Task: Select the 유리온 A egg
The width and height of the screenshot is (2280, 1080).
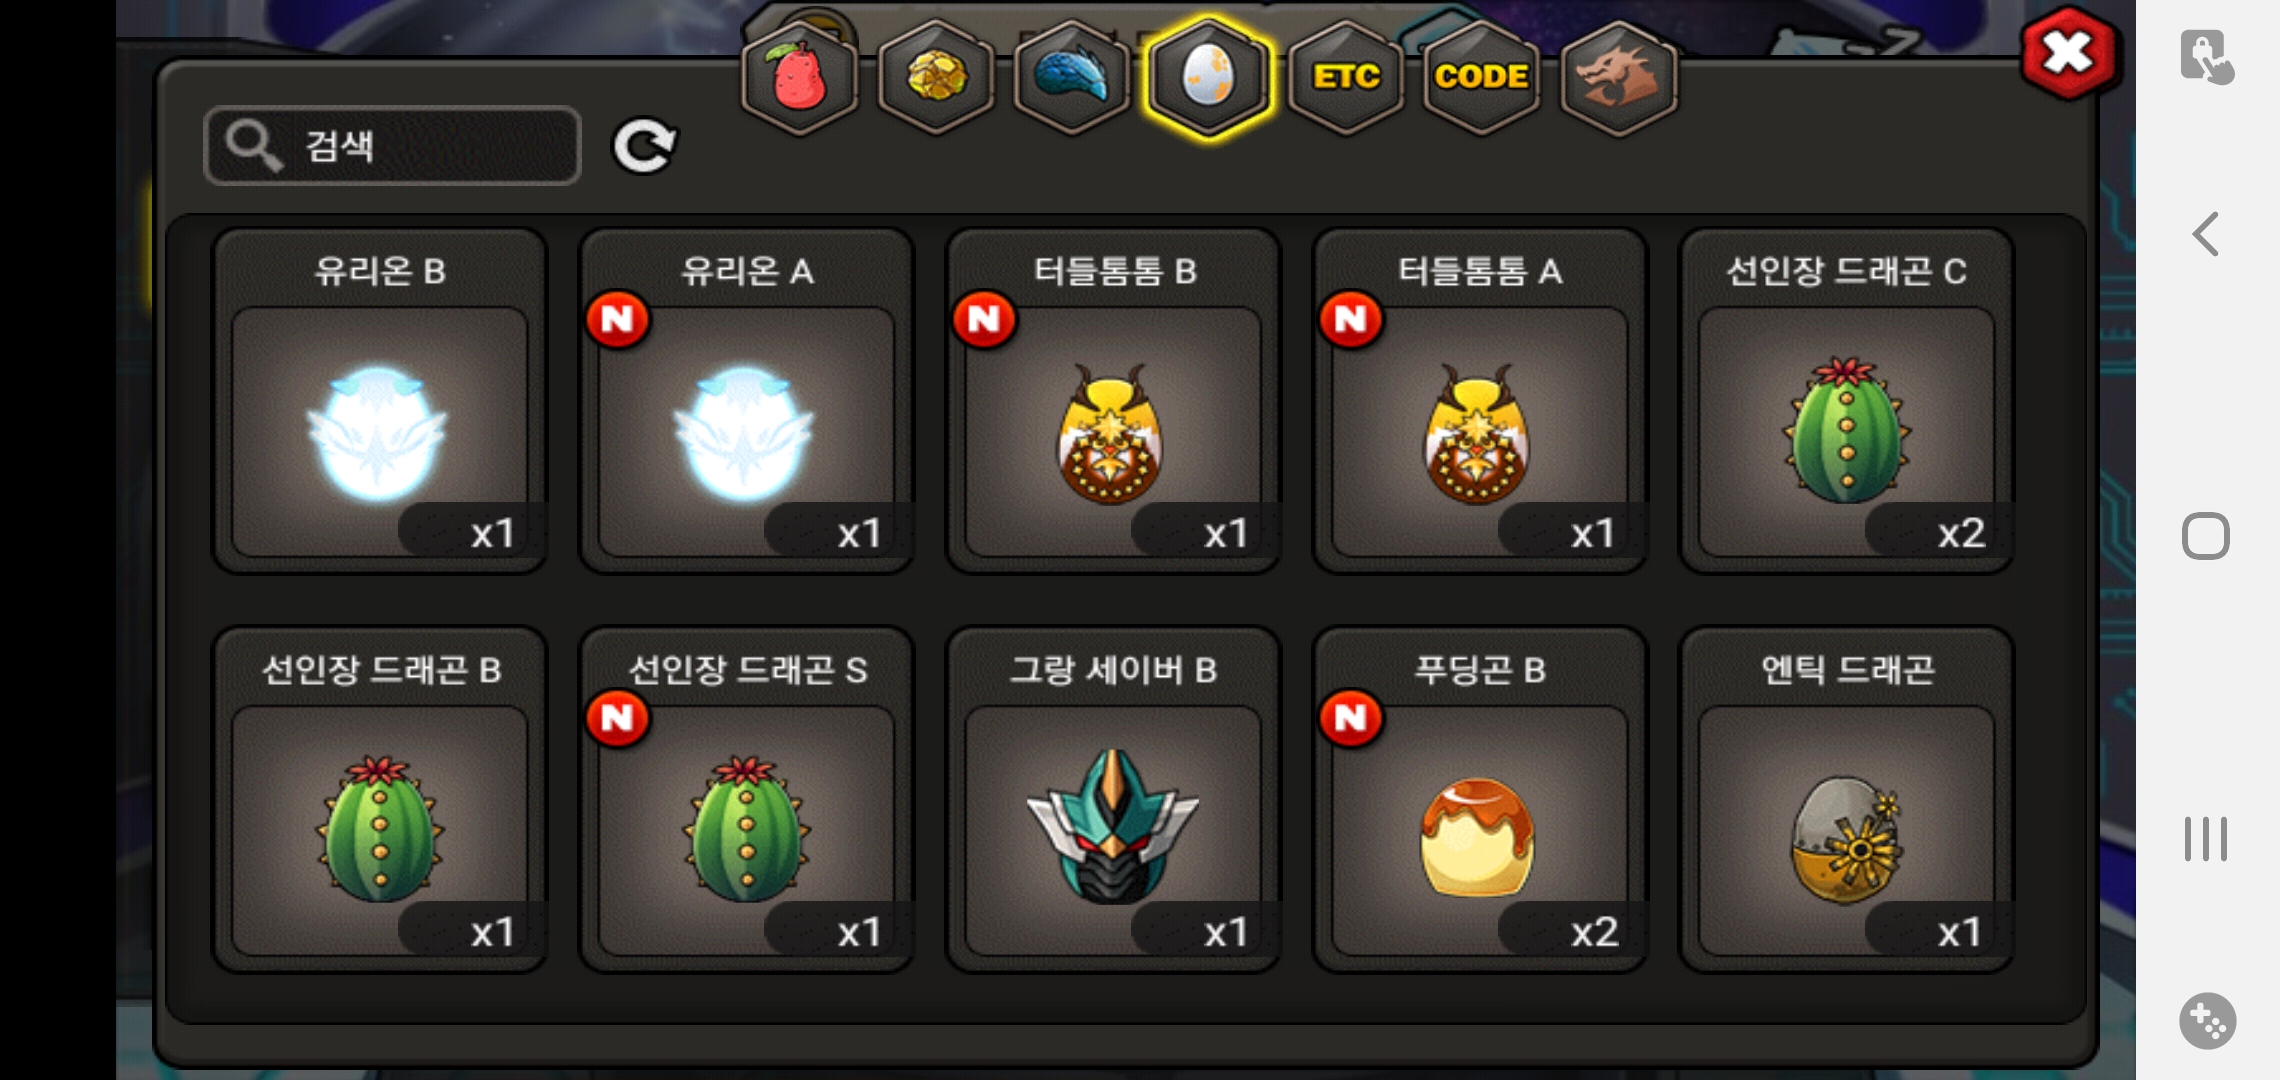Action: [746, 401]
